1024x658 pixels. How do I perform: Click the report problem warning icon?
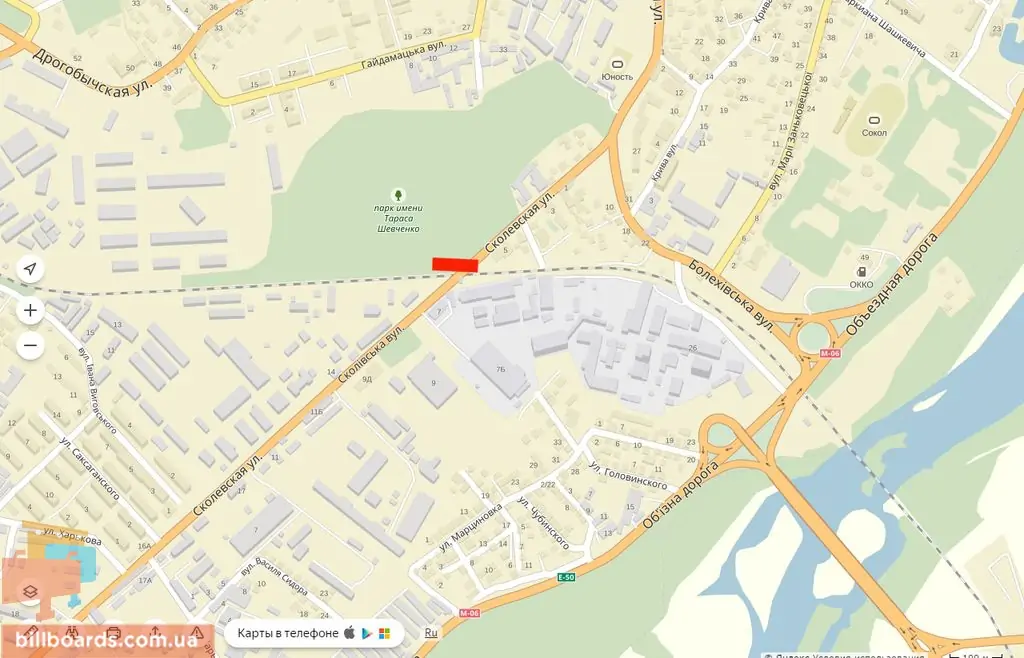click(x=197, y=633)
